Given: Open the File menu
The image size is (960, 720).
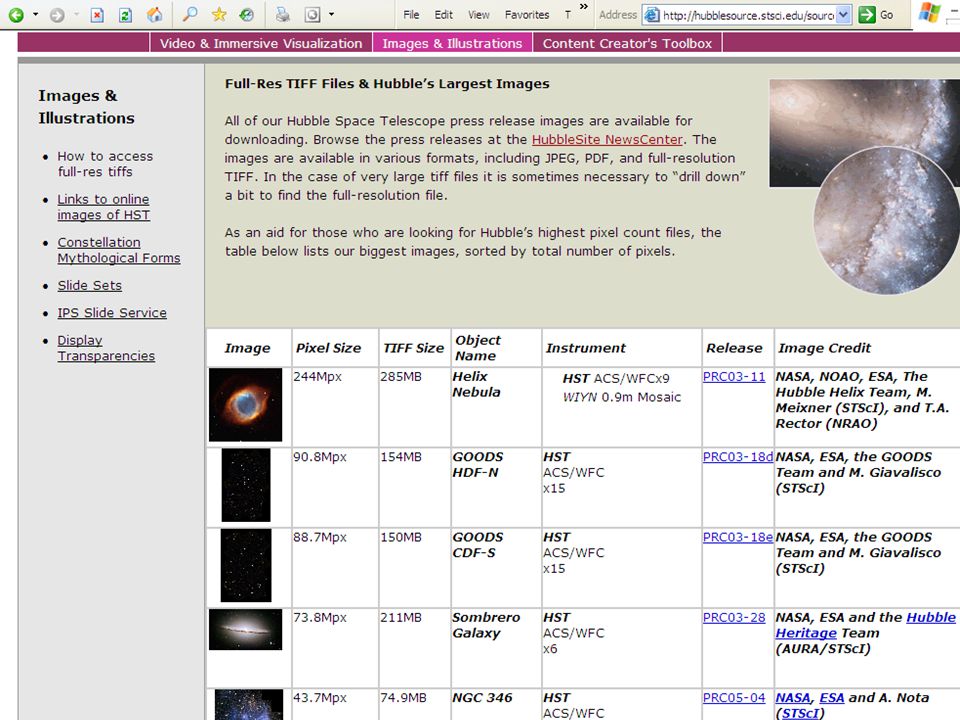Looking at the screenshot, I should click(x=411, y=15).
